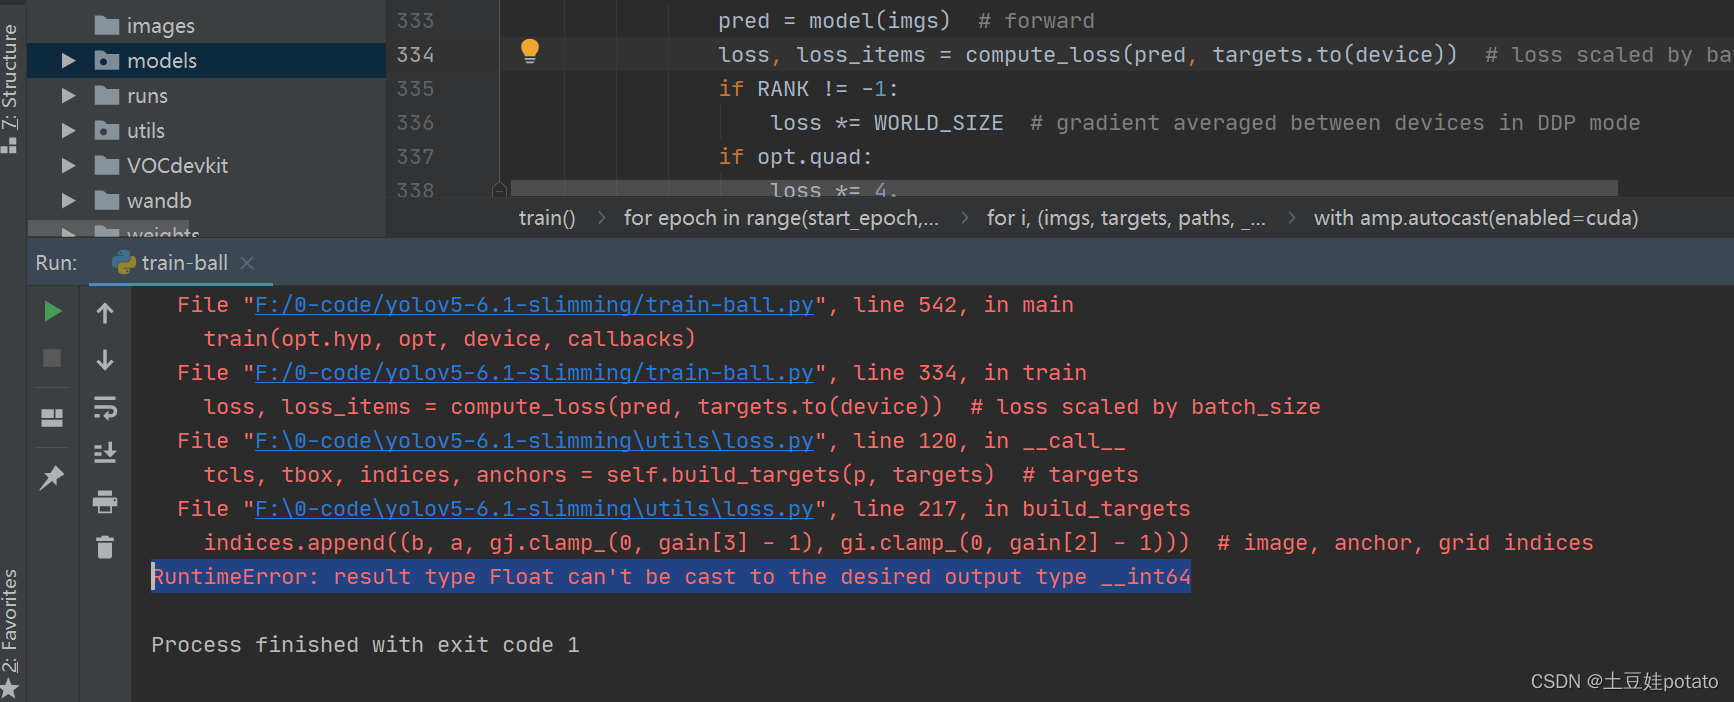Open train-ball.py link at line 334
This screenshot has height=702, width=1734.
click(535, 373)
